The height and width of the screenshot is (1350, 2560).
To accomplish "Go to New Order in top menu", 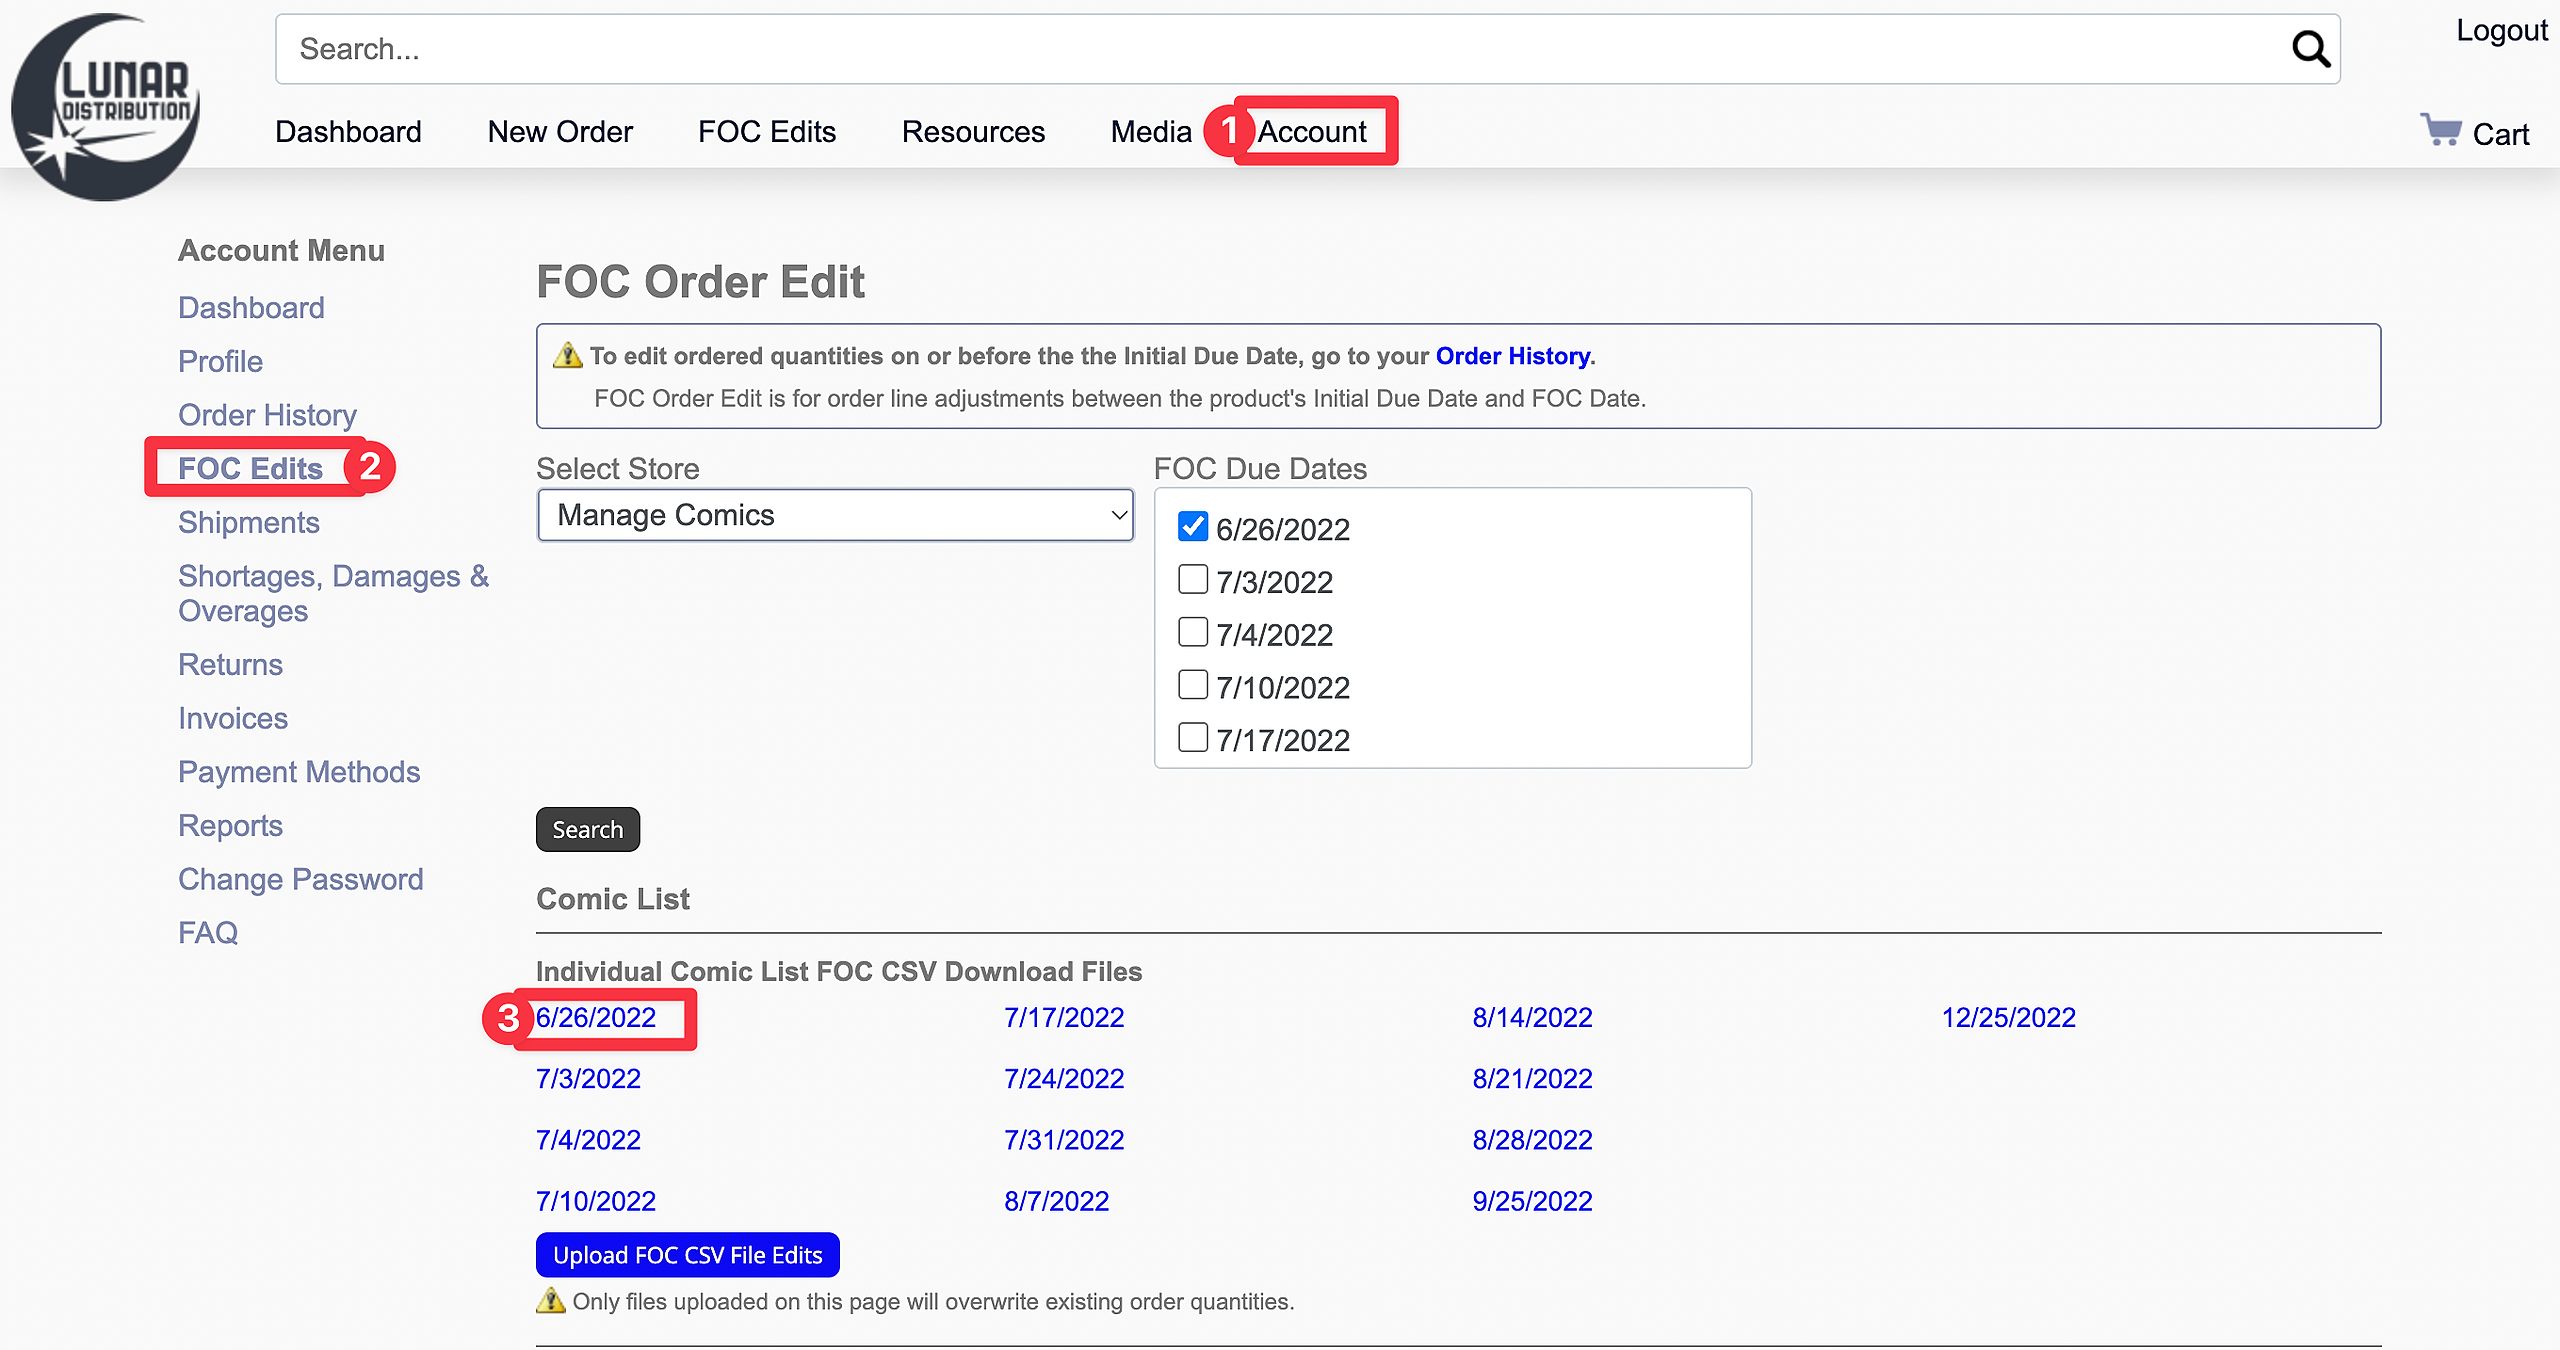I will pos(560,132).
